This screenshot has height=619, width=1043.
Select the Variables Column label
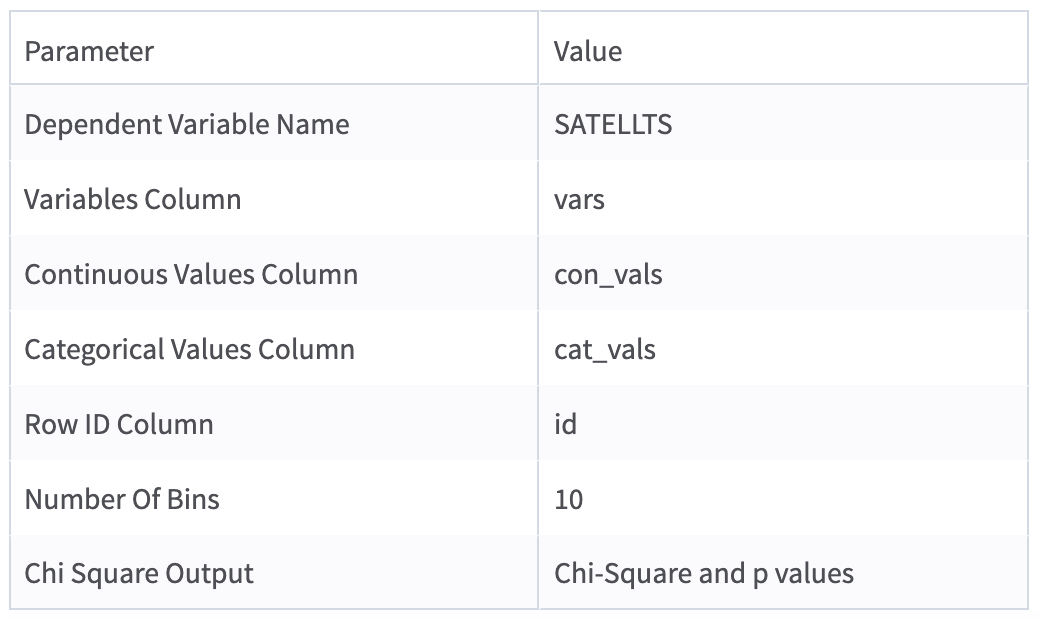(x=133, y=199)
